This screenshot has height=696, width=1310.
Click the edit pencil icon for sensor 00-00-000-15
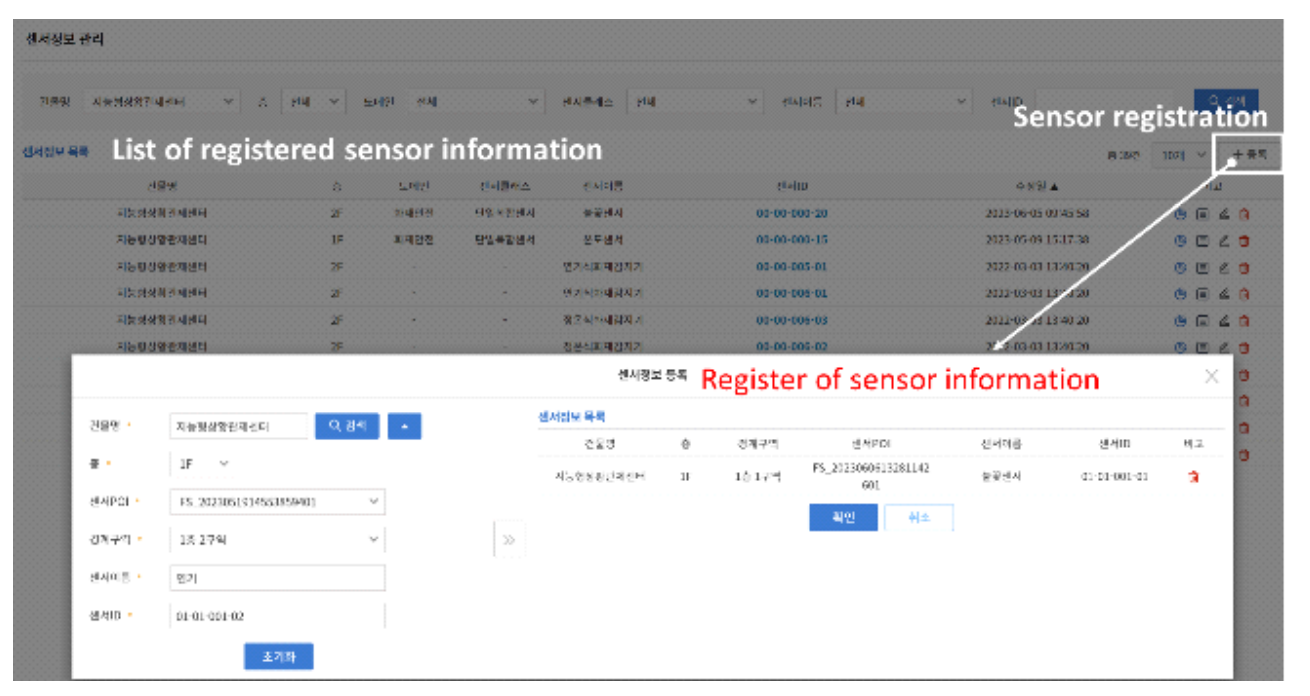(1224, 240)
